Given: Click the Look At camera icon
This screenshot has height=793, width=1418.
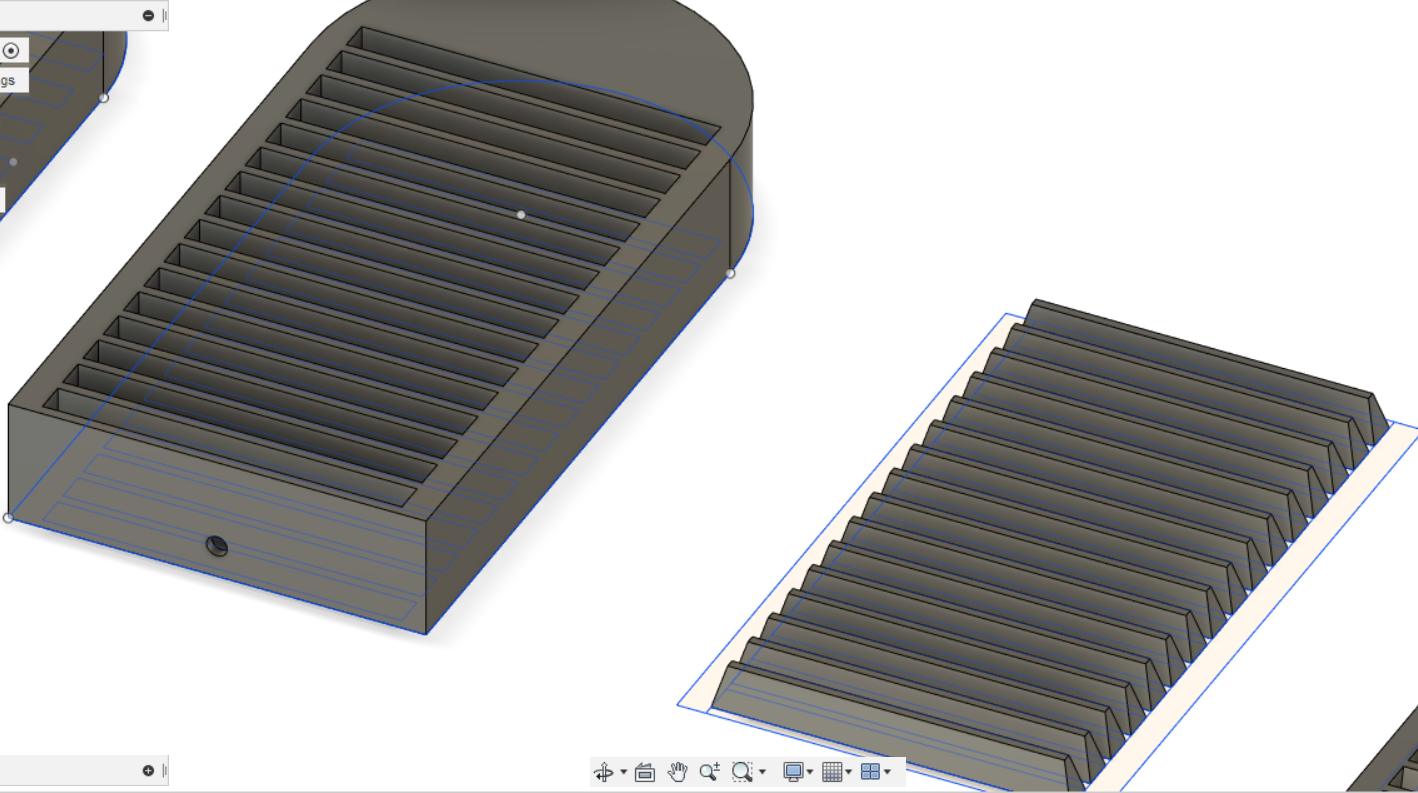Looking at the screenshot, I should [x=645, y=772].
